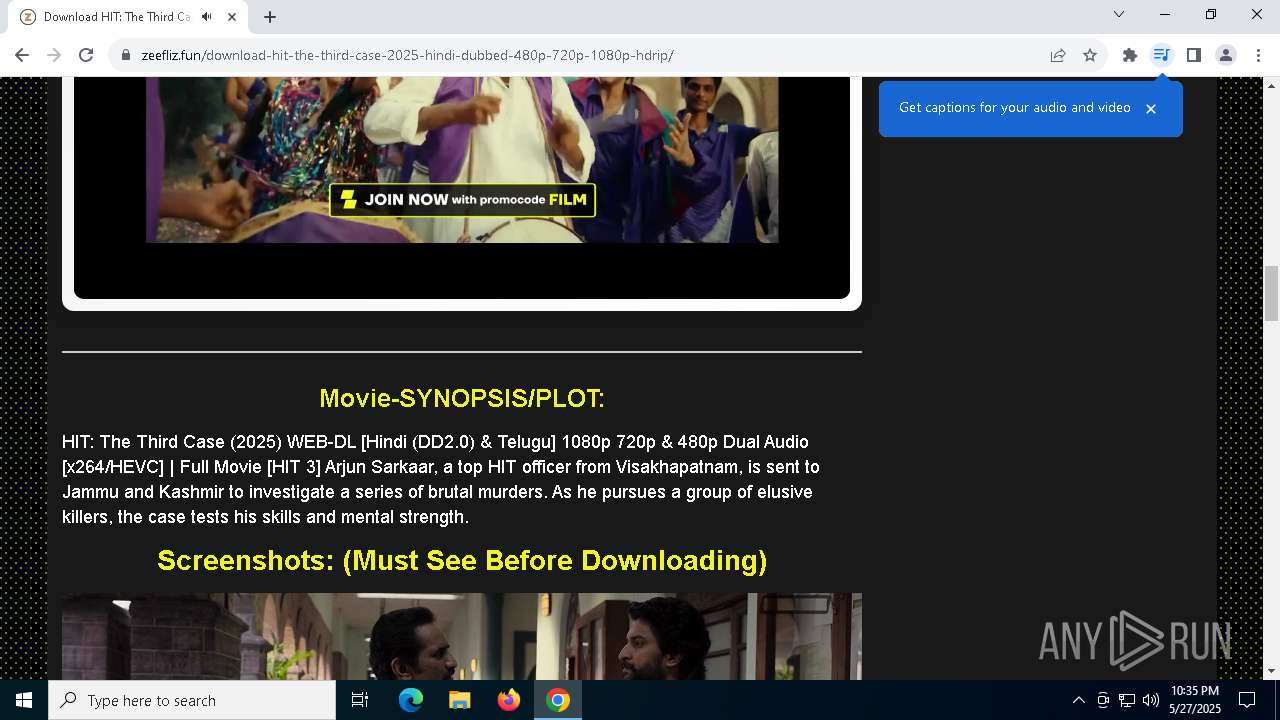The height and width of the screenshot is (720, 1280).
Task: Reload the current page
Action: (x=86, y=55)
